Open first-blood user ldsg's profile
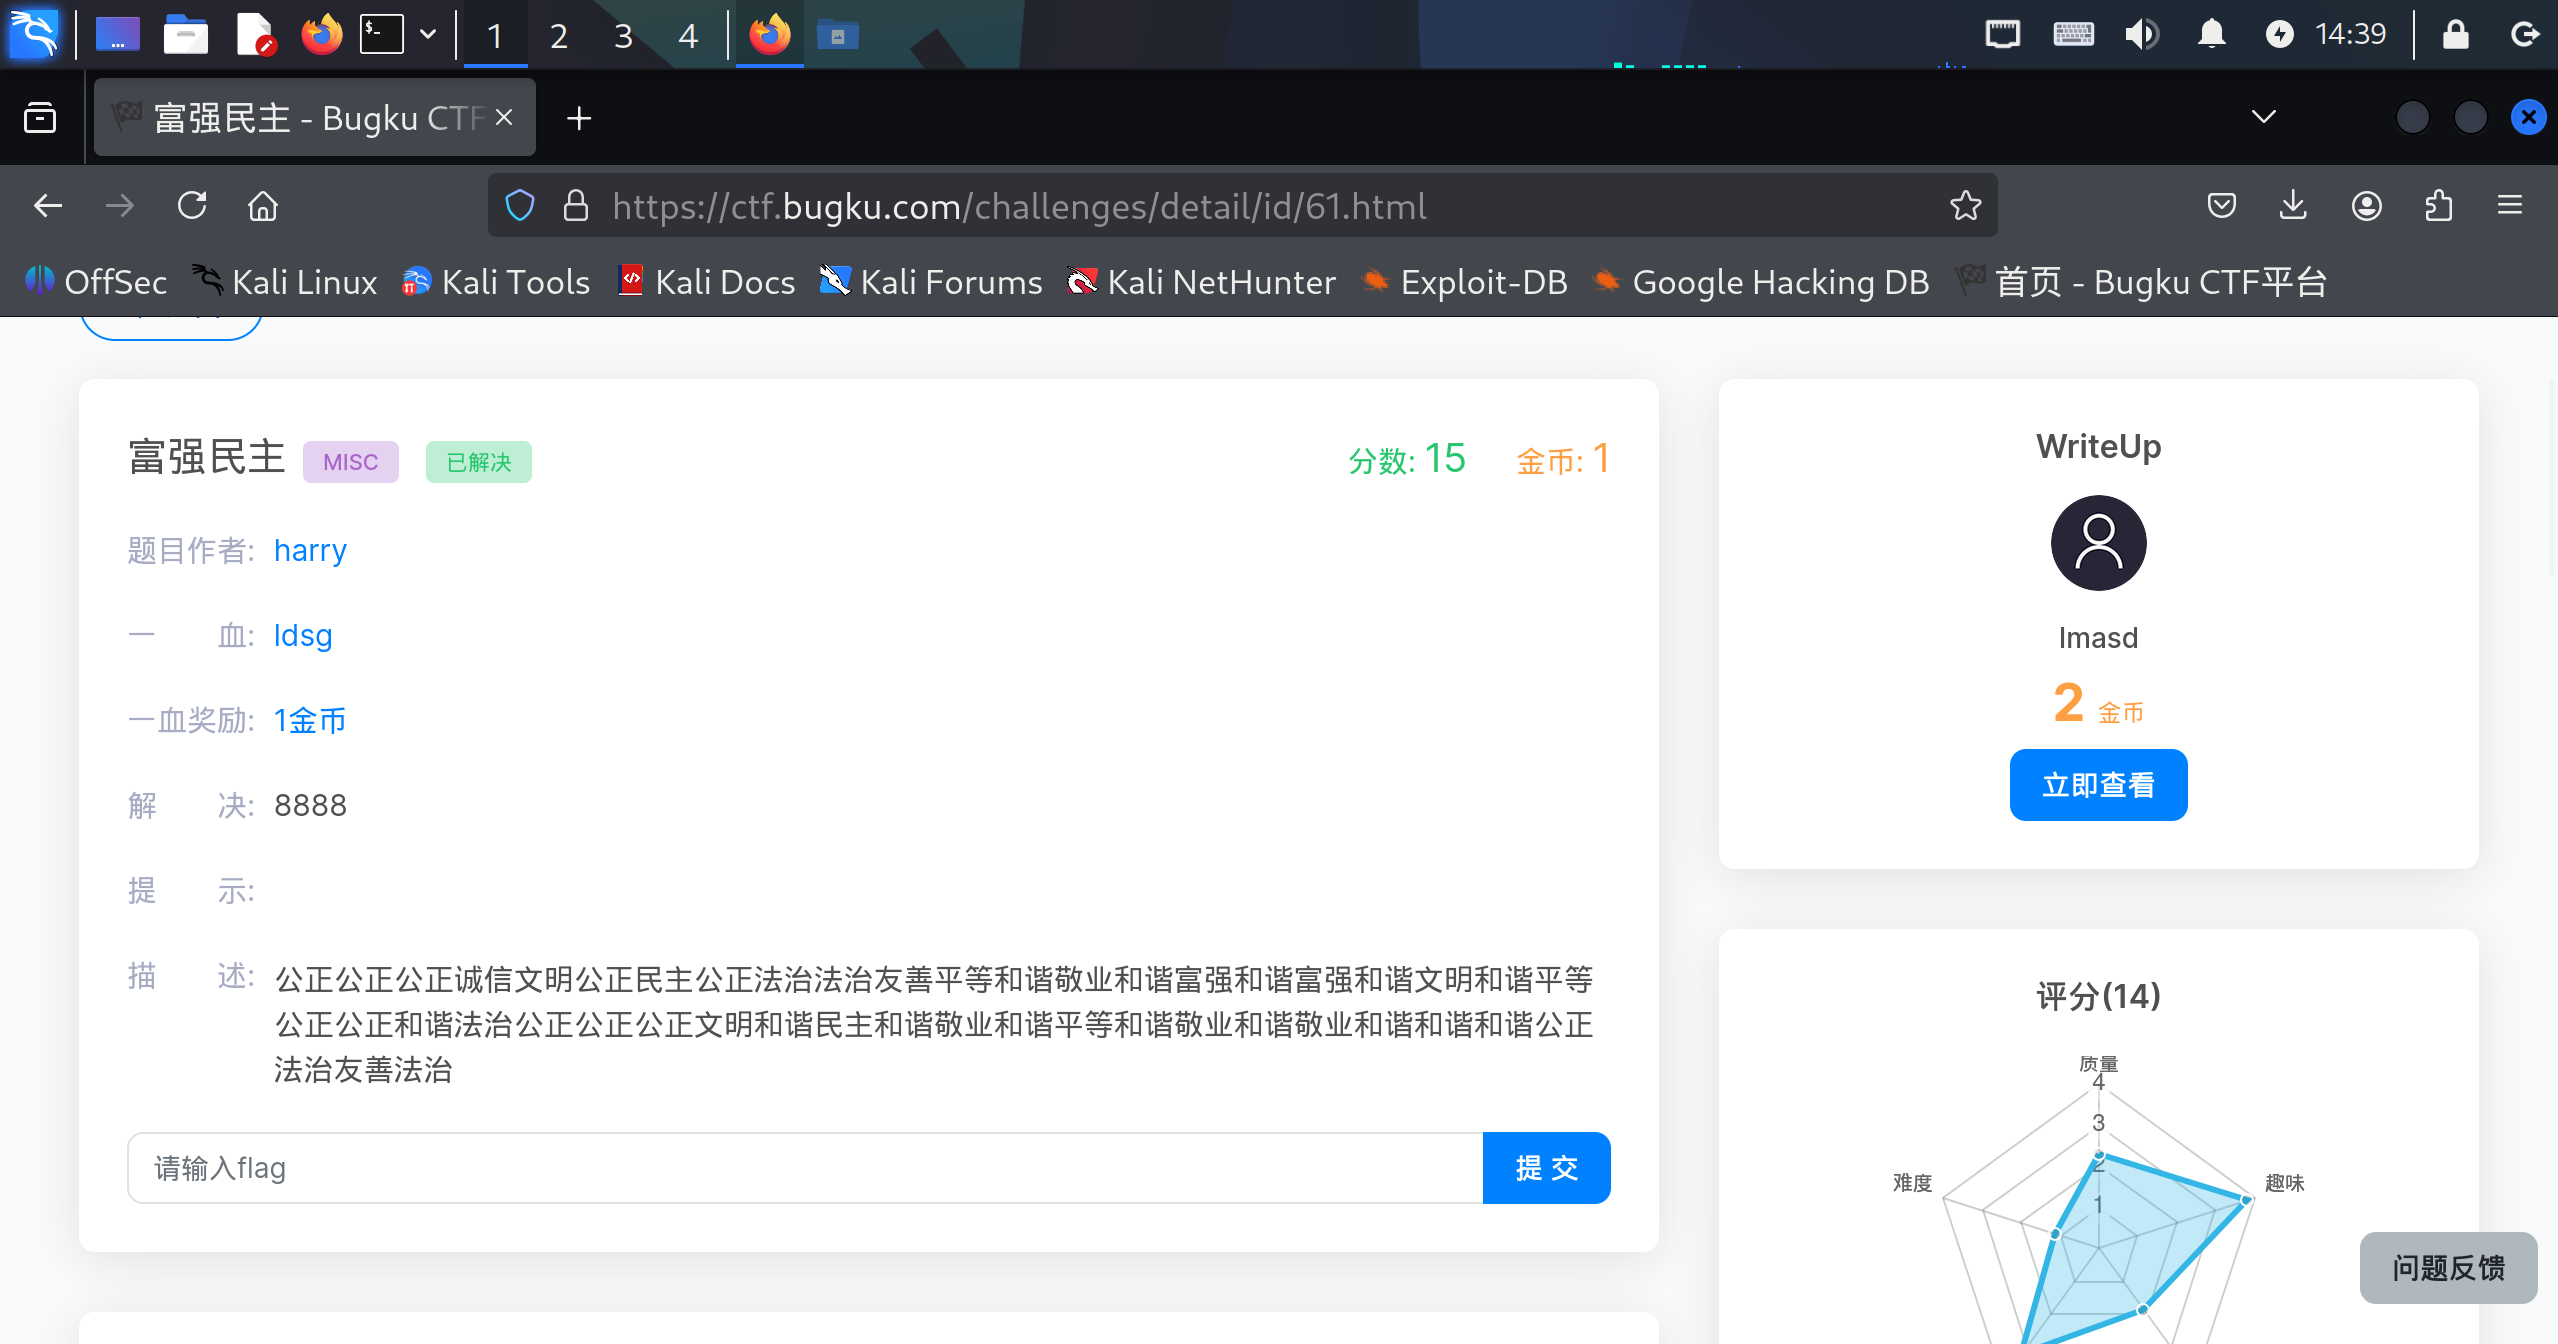 pyautogui.click(x=303, y=636)
